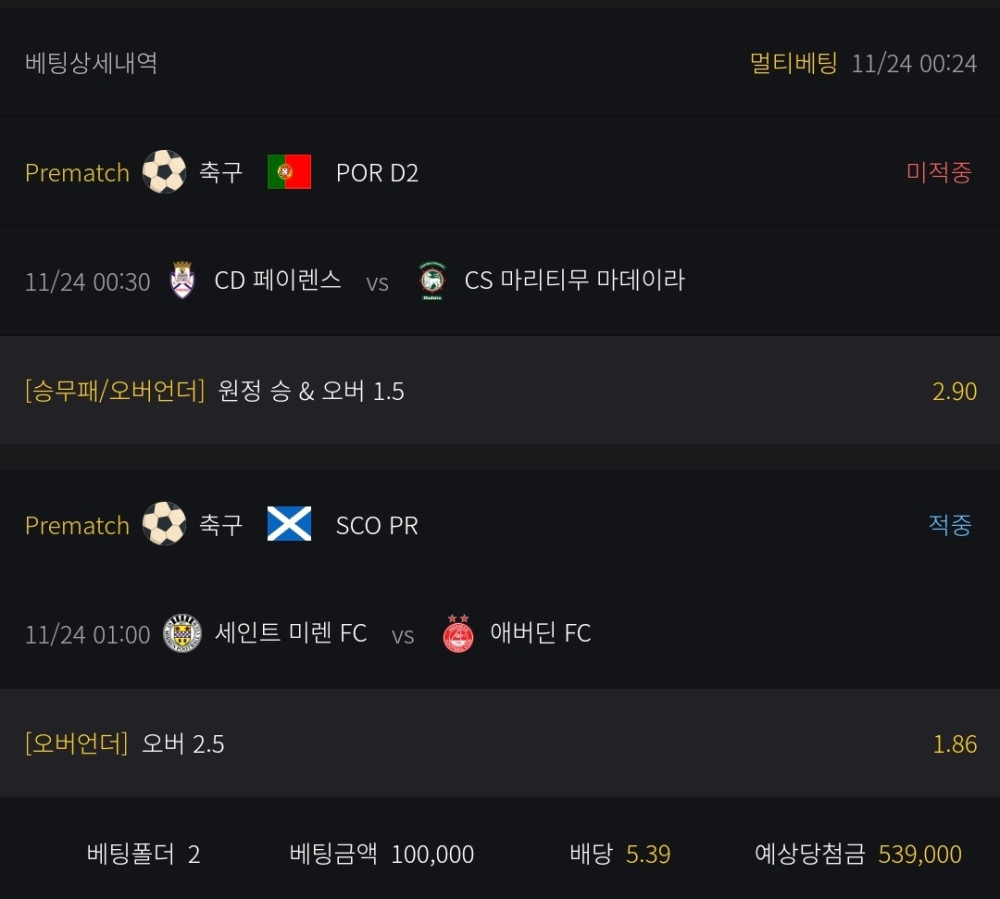1000x899 pixels.
Task: Click the 적중 status label
Action: (x=949, y=524)
